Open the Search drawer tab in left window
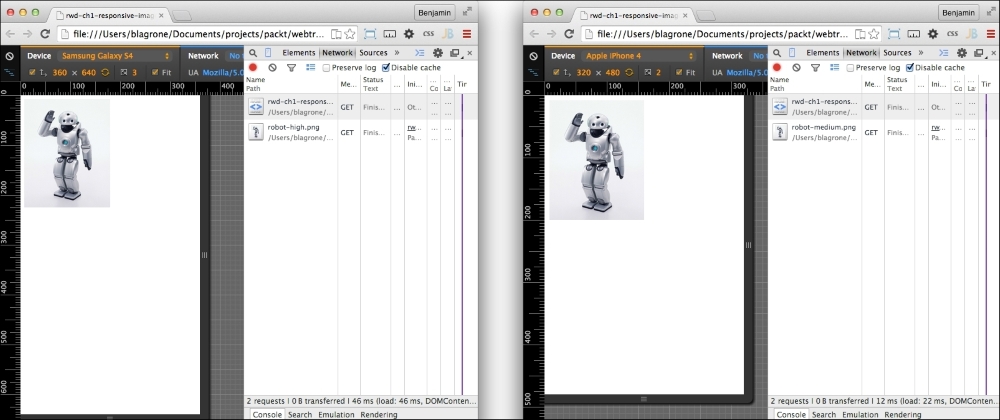This screenshot has width=1000, height=420. [300, 415]
